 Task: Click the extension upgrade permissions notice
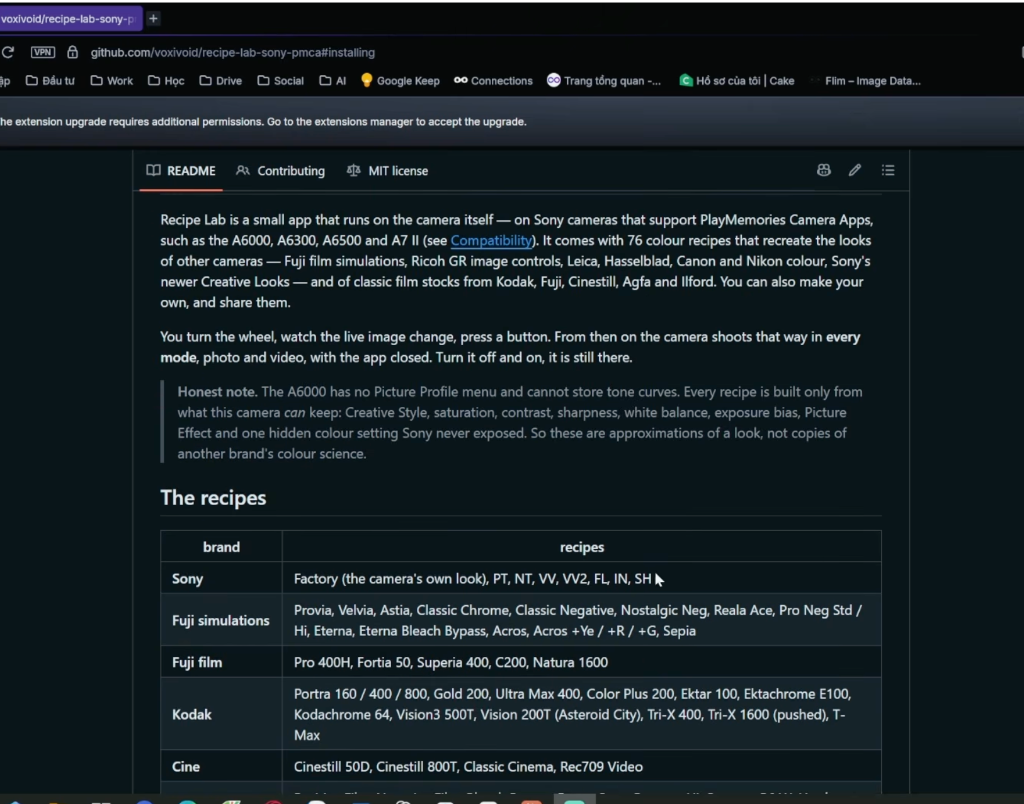(x=263, y=122)
